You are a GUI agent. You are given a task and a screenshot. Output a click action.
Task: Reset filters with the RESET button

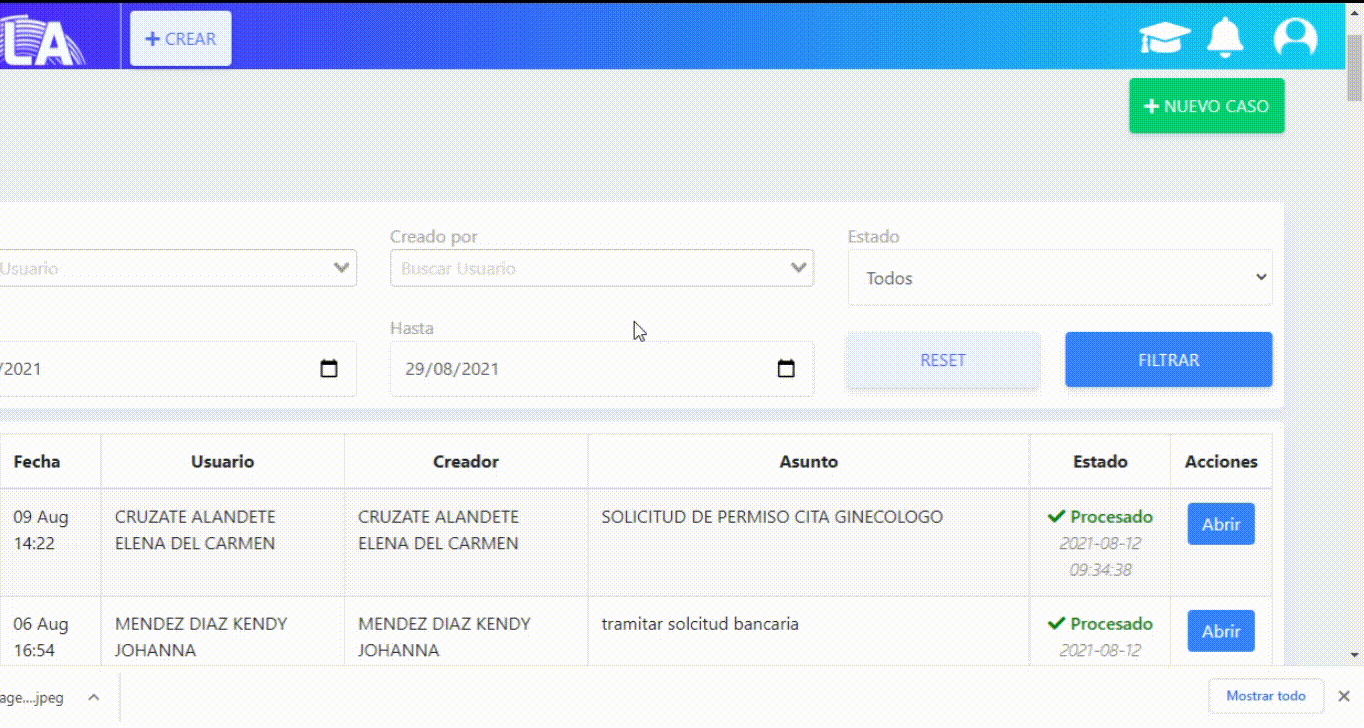point(942,360)
